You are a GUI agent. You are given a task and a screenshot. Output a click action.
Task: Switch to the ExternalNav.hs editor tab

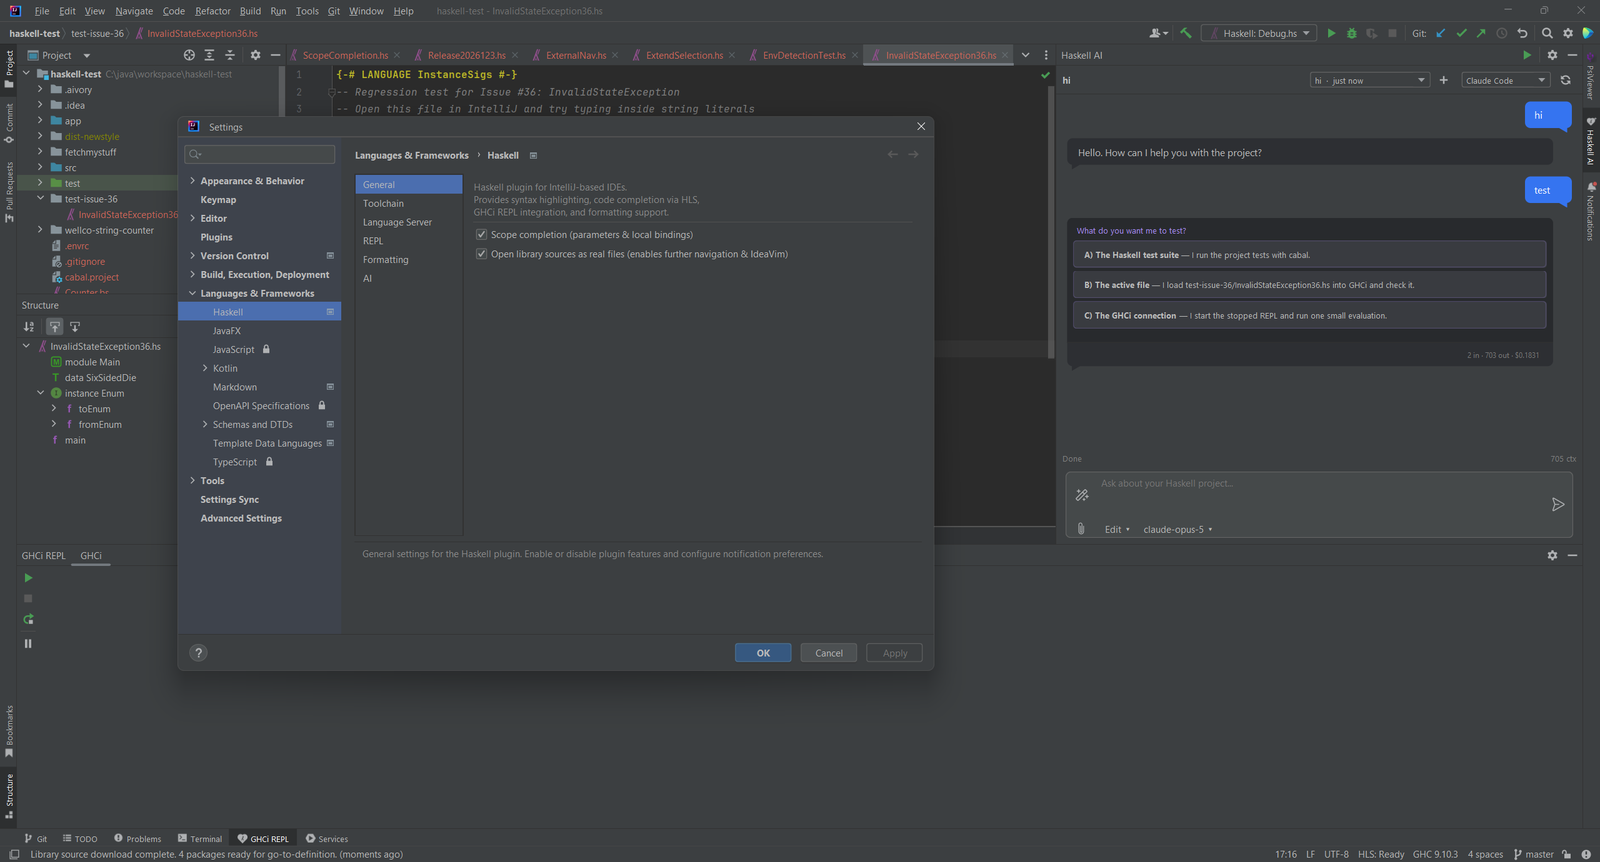coord(576,55)
